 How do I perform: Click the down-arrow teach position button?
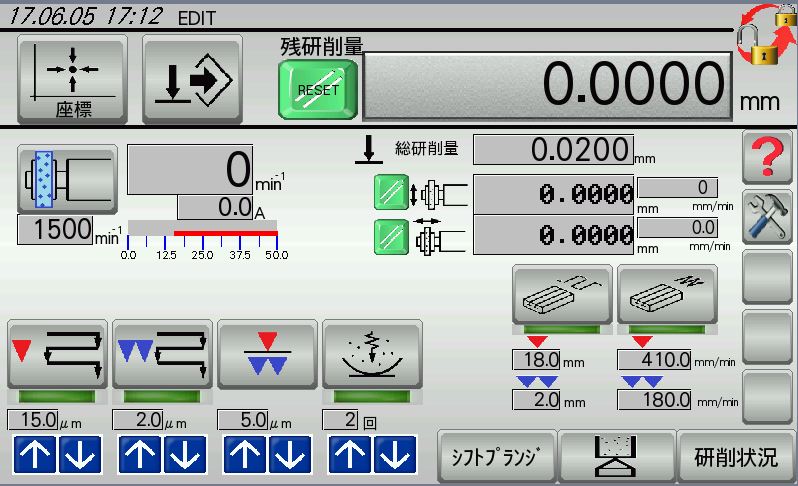192,79
